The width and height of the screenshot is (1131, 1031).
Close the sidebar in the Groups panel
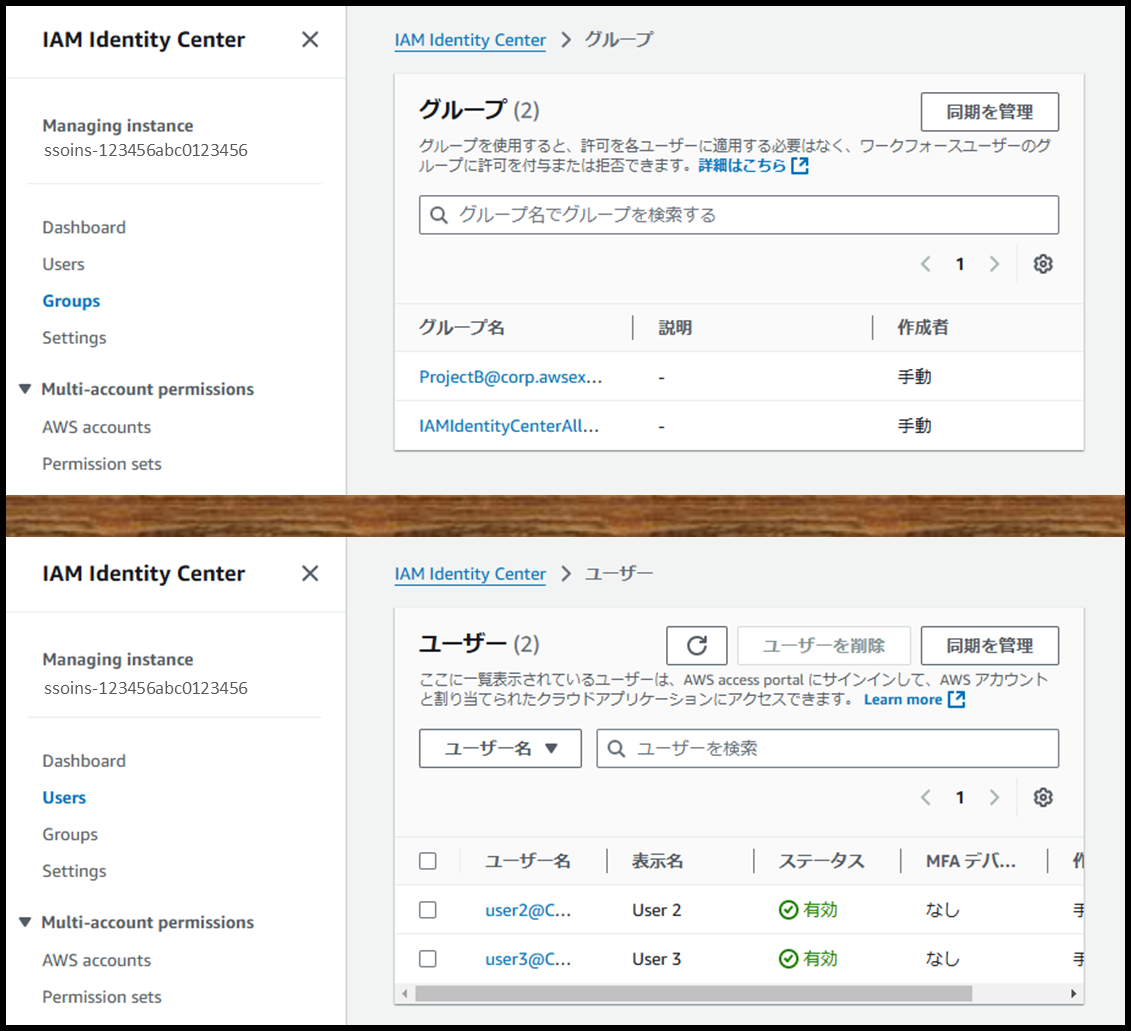point(309,40)
